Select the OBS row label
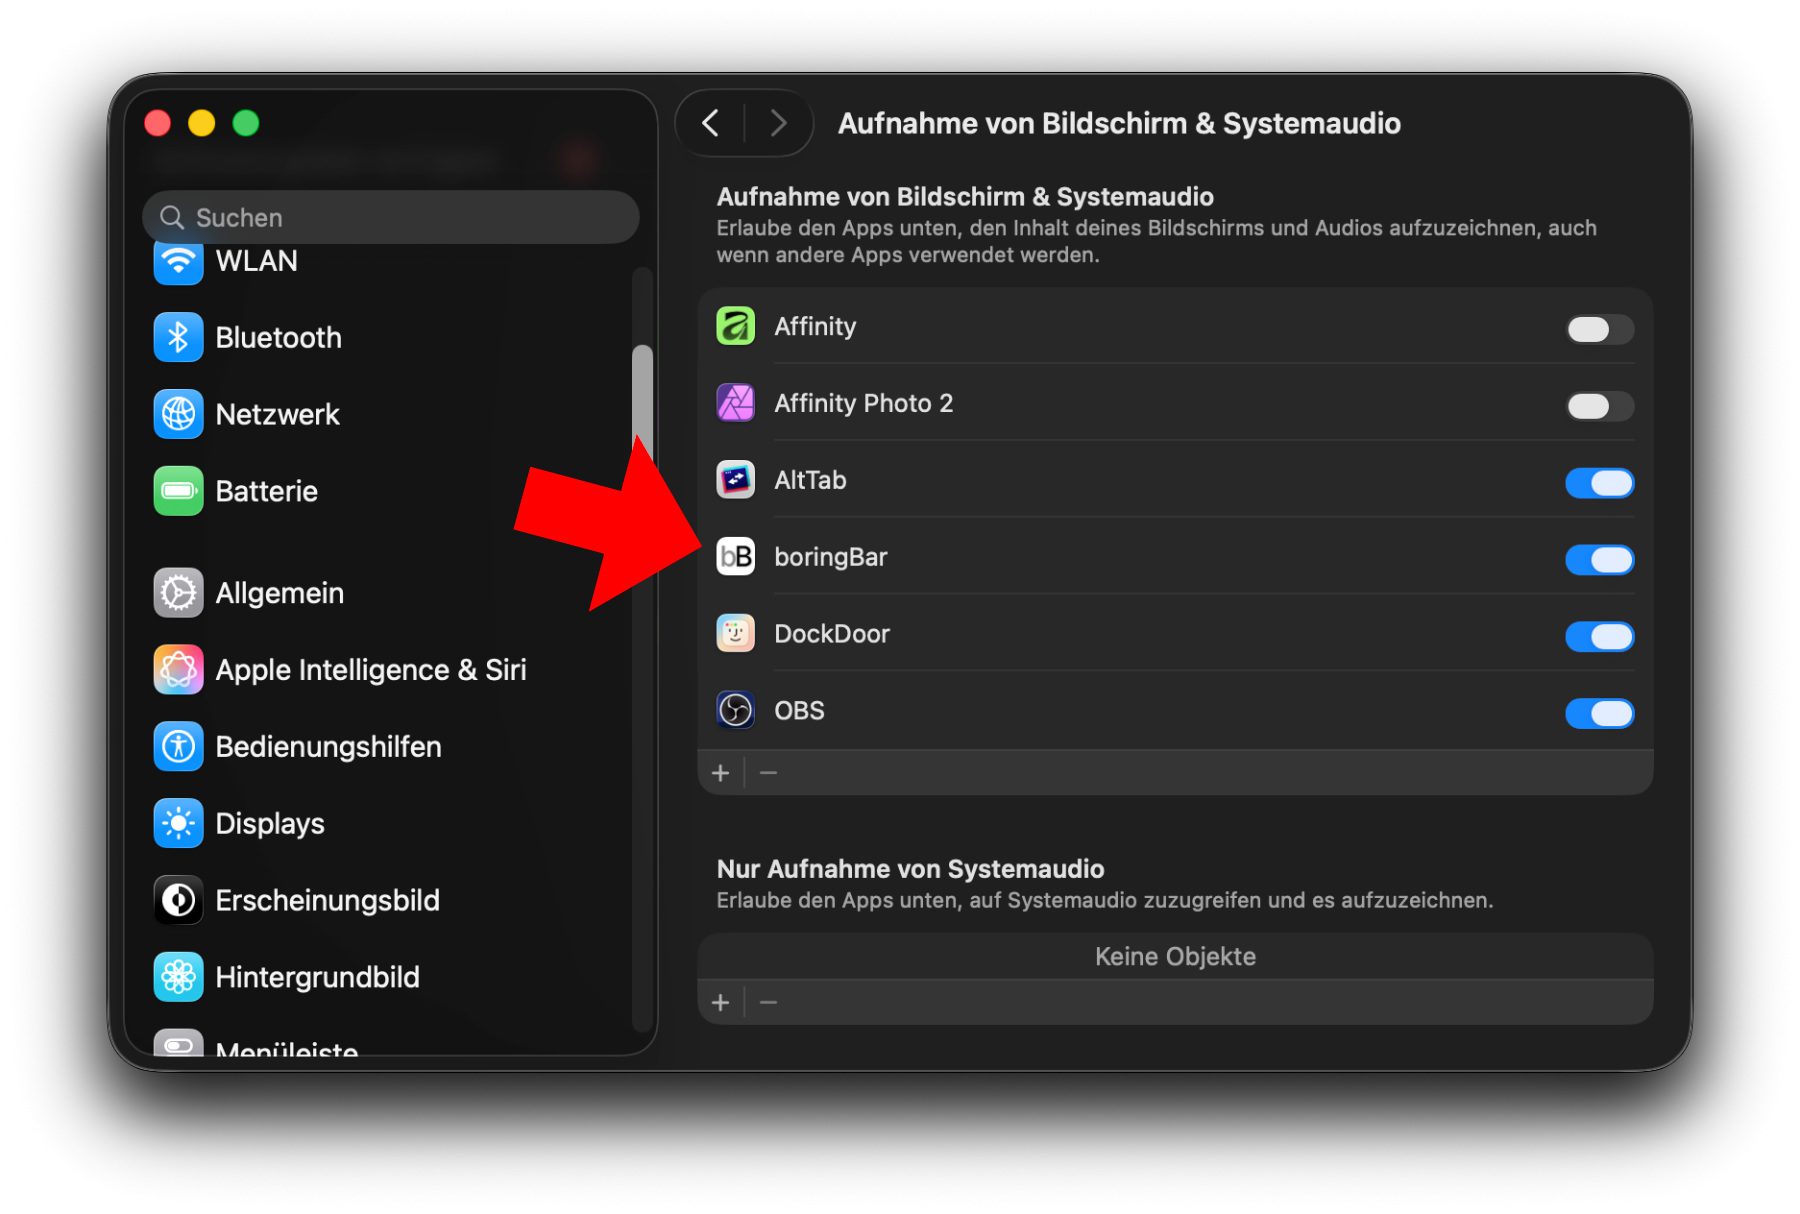Screen dimensions: 1800x1214 (799, 711)
